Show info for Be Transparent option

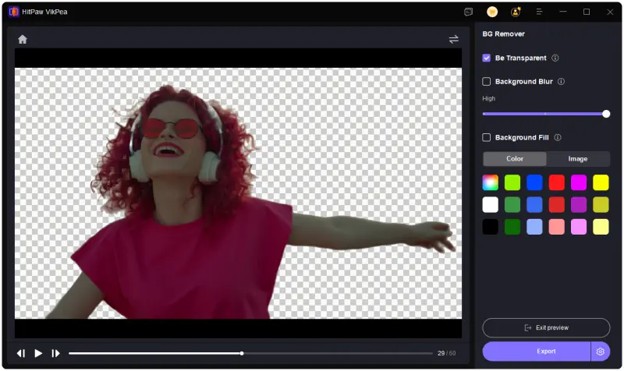tap(555, 58)
